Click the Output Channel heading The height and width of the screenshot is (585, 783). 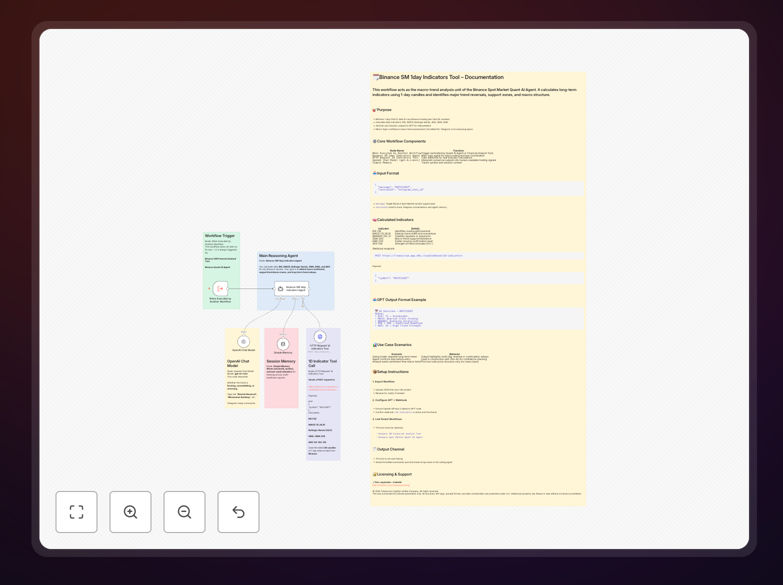coord(389,450)
